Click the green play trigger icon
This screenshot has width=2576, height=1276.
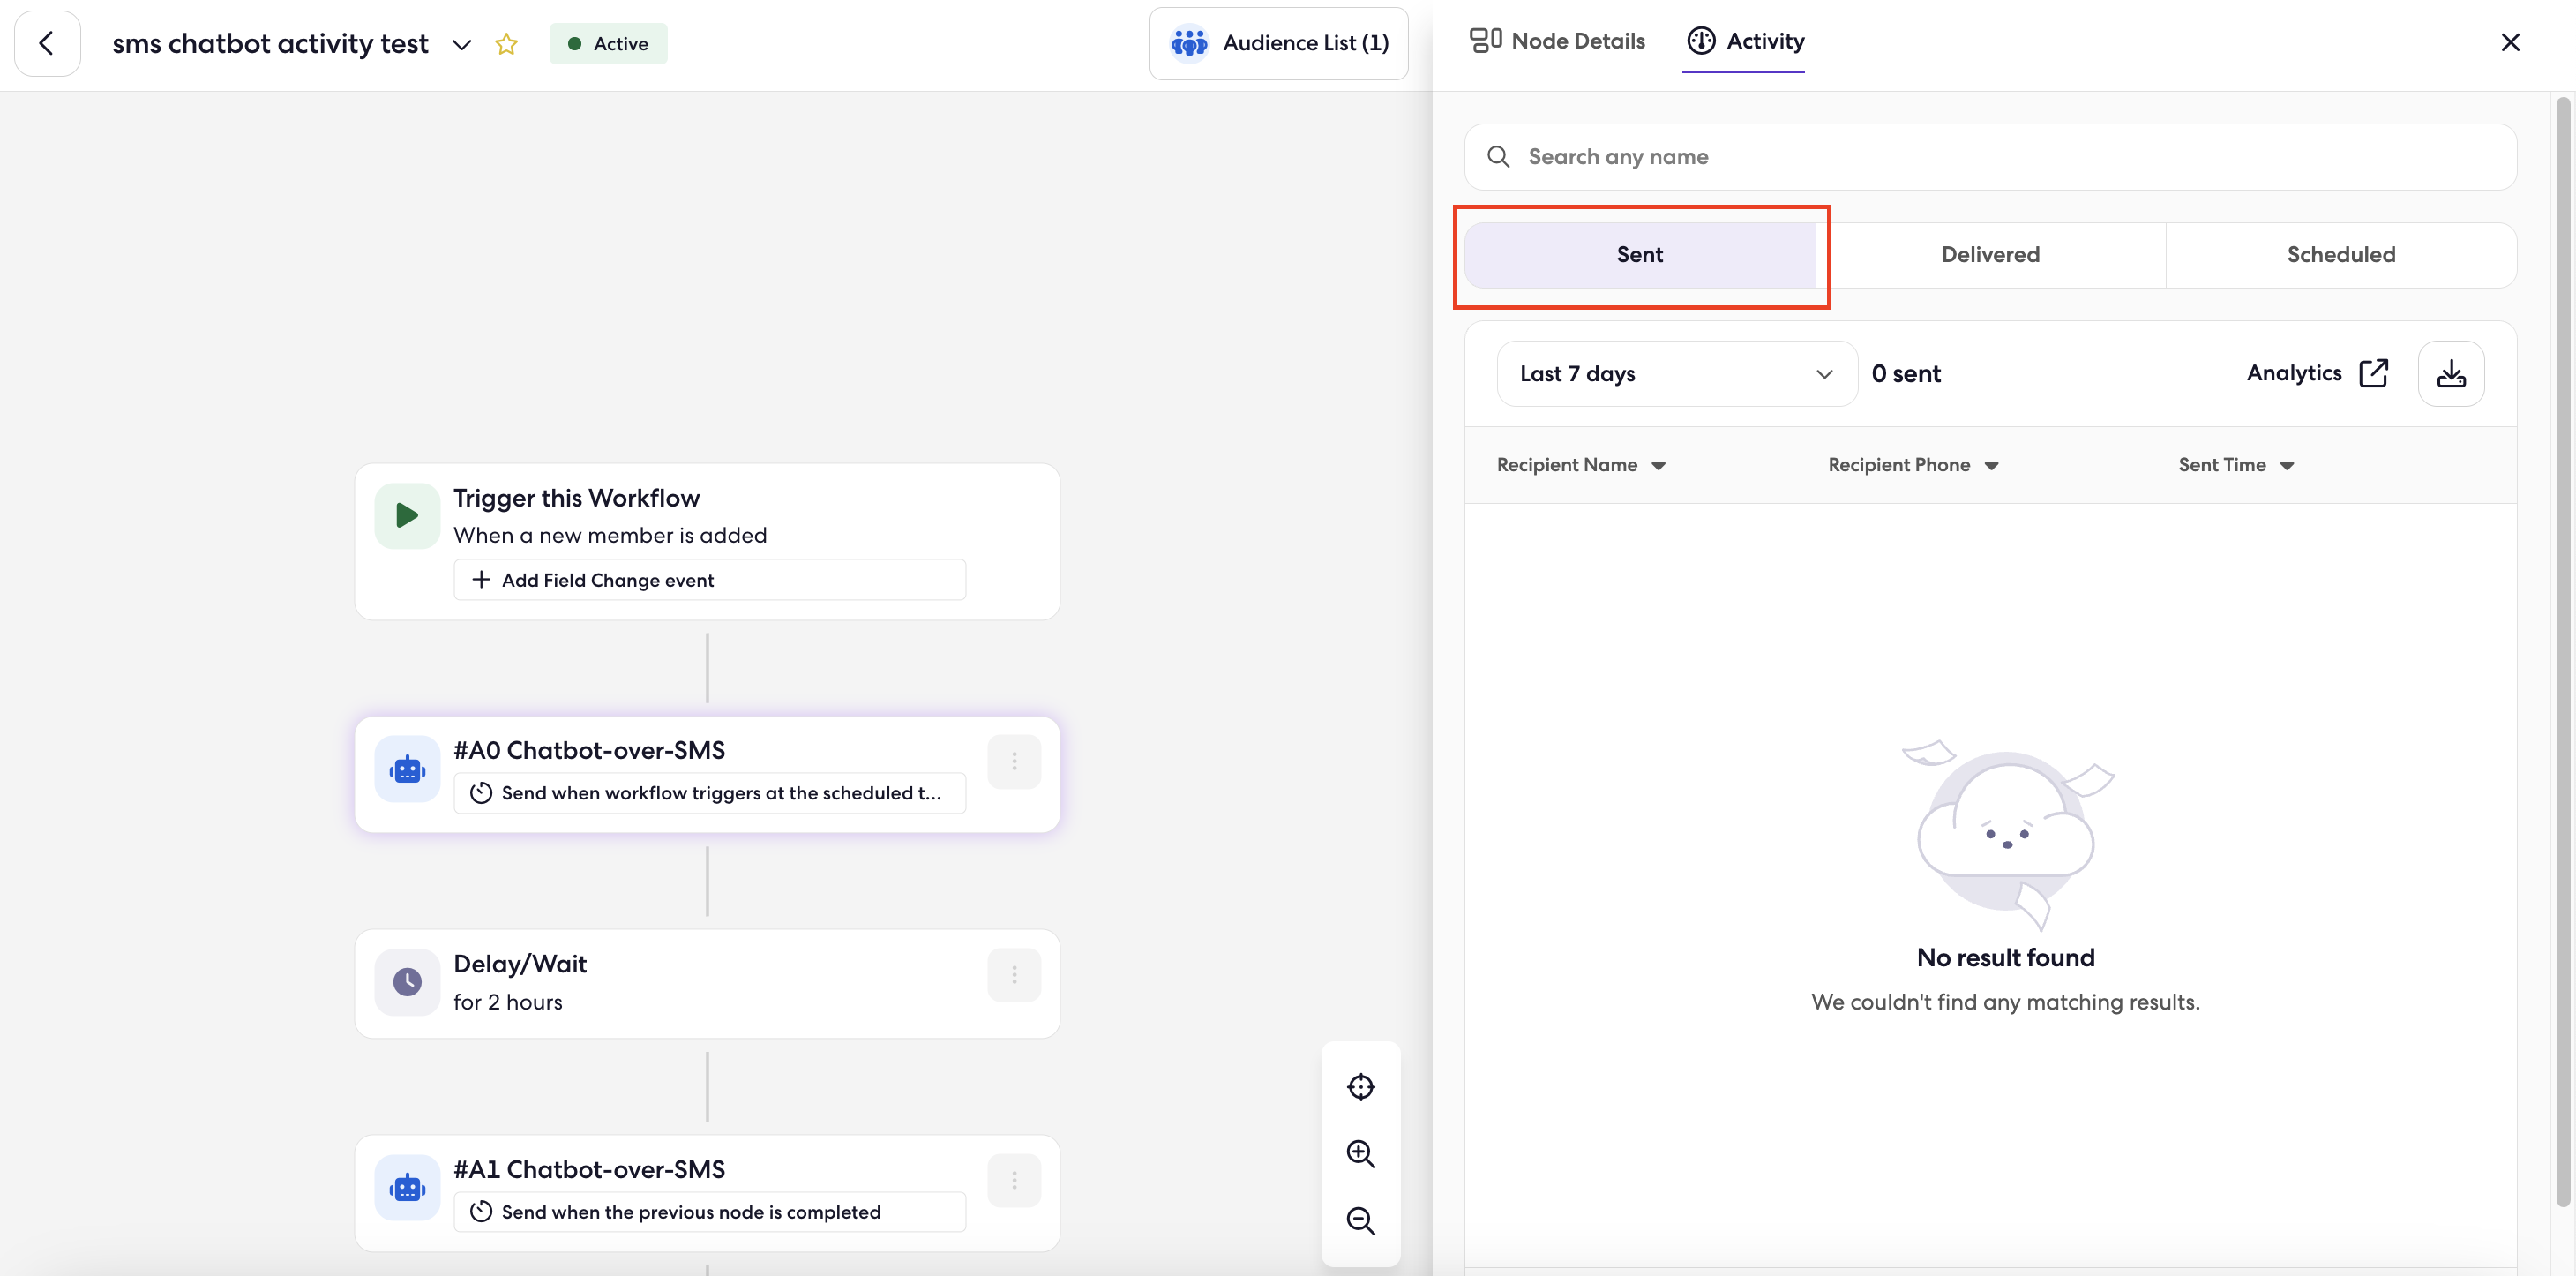tap(407, 516)
